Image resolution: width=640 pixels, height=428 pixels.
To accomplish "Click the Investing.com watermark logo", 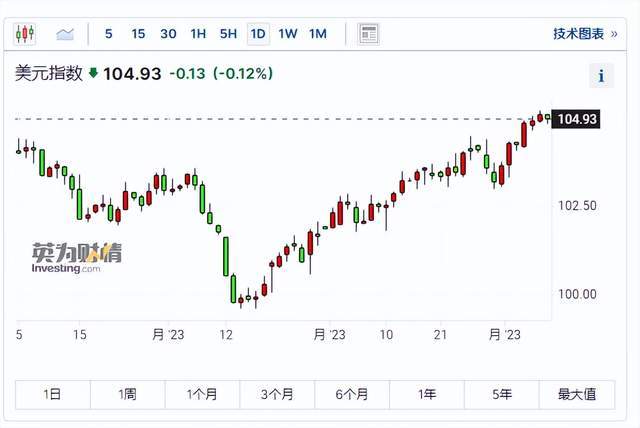I will (77, 259).
